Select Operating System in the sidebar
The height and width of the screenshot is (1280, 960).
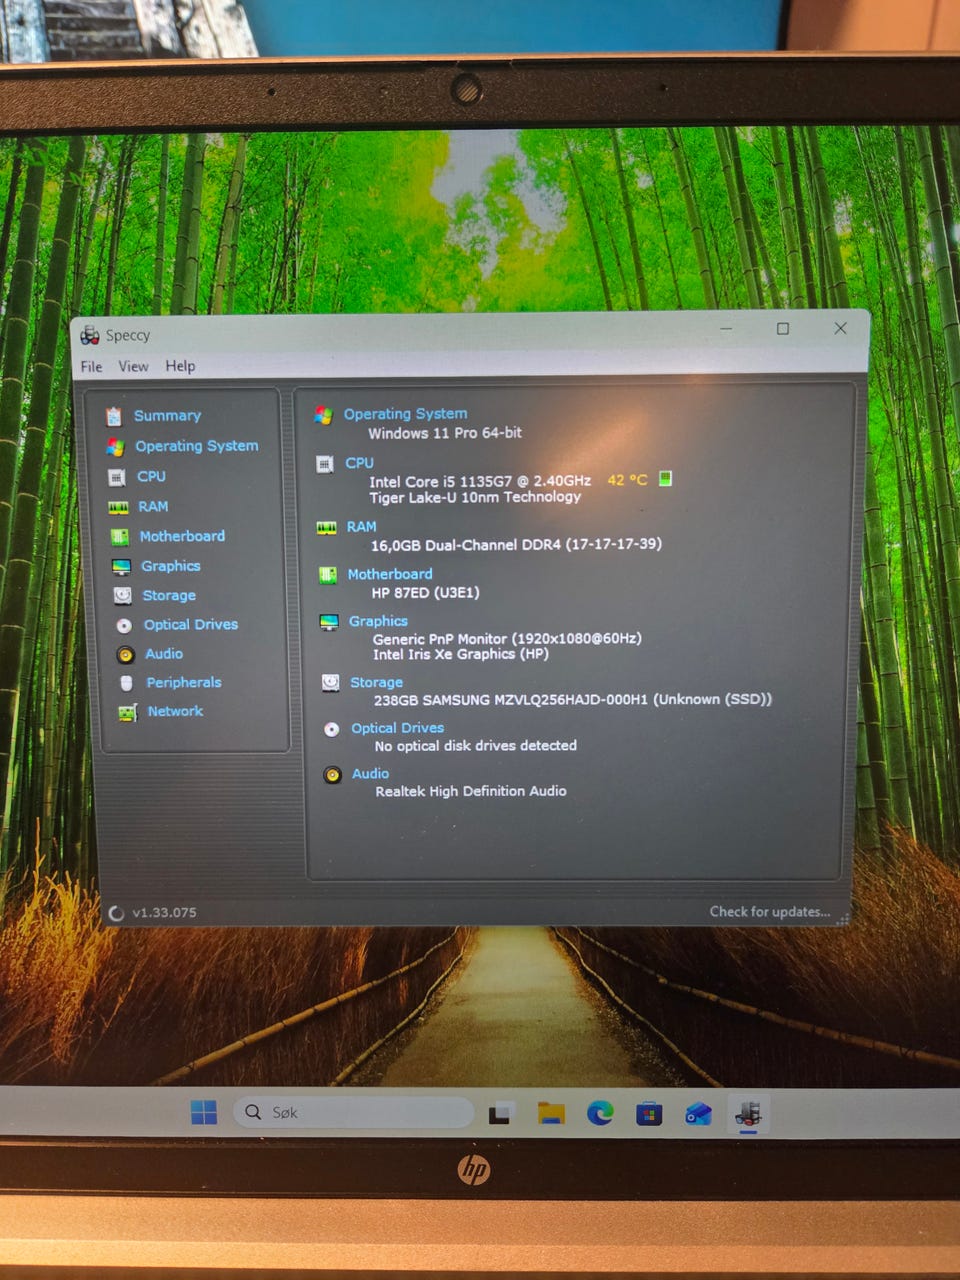click(196, 446)
